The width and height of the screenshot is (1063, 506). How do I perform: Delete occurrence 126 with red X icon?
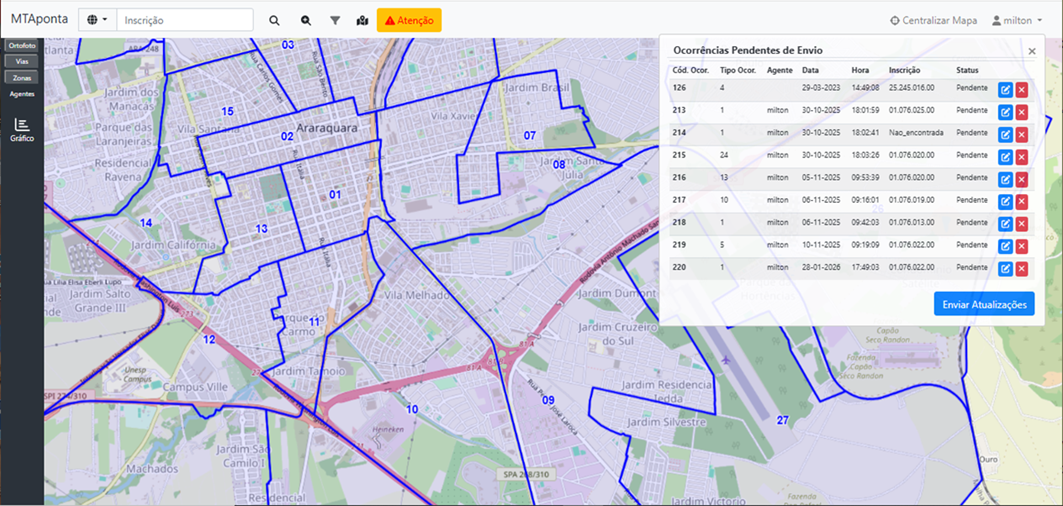pos(1022,90)
